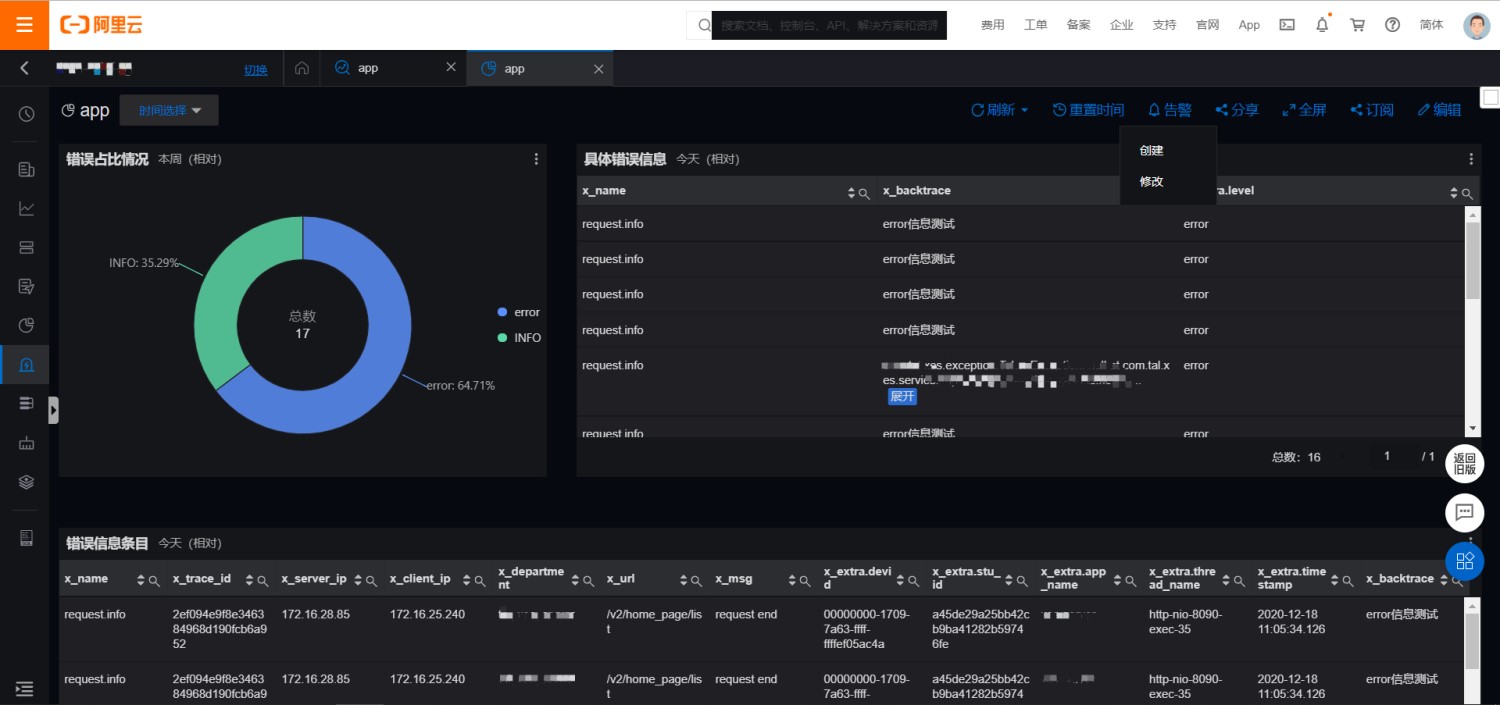The width and height of the screenshot is (1500, 705).
Task: Click the 'INFO: 35.29%' chart label
Action: coord(144,263)
